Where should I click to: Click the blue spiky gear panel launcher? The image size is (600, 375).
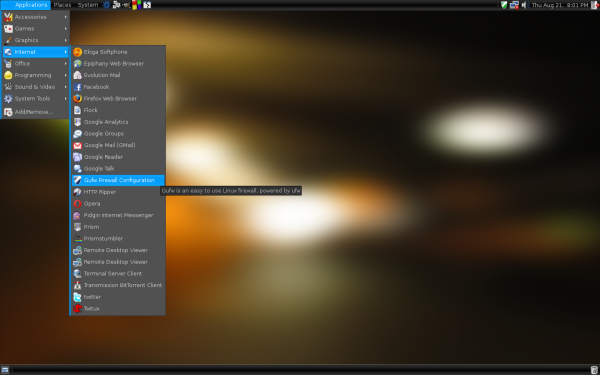[x=106, y=5]
